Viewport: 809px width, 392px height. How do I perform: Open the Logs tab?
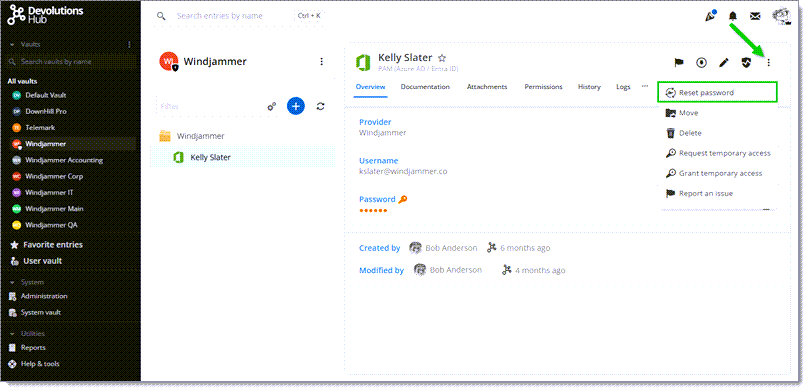pyautogui.click(x=623, y=87)
